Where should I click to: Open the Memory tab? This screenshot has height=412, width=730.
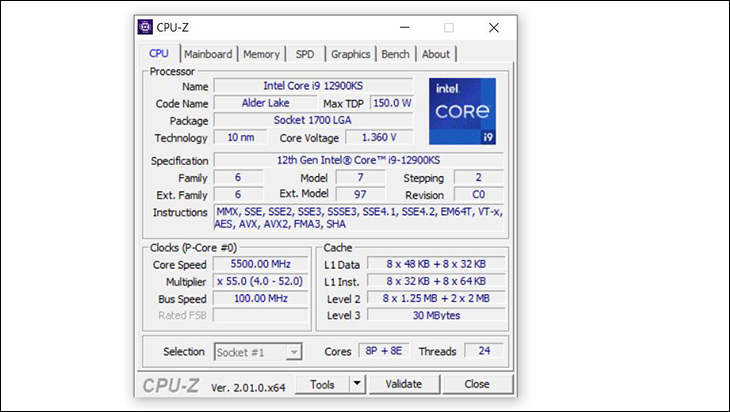tap(261, 54)
